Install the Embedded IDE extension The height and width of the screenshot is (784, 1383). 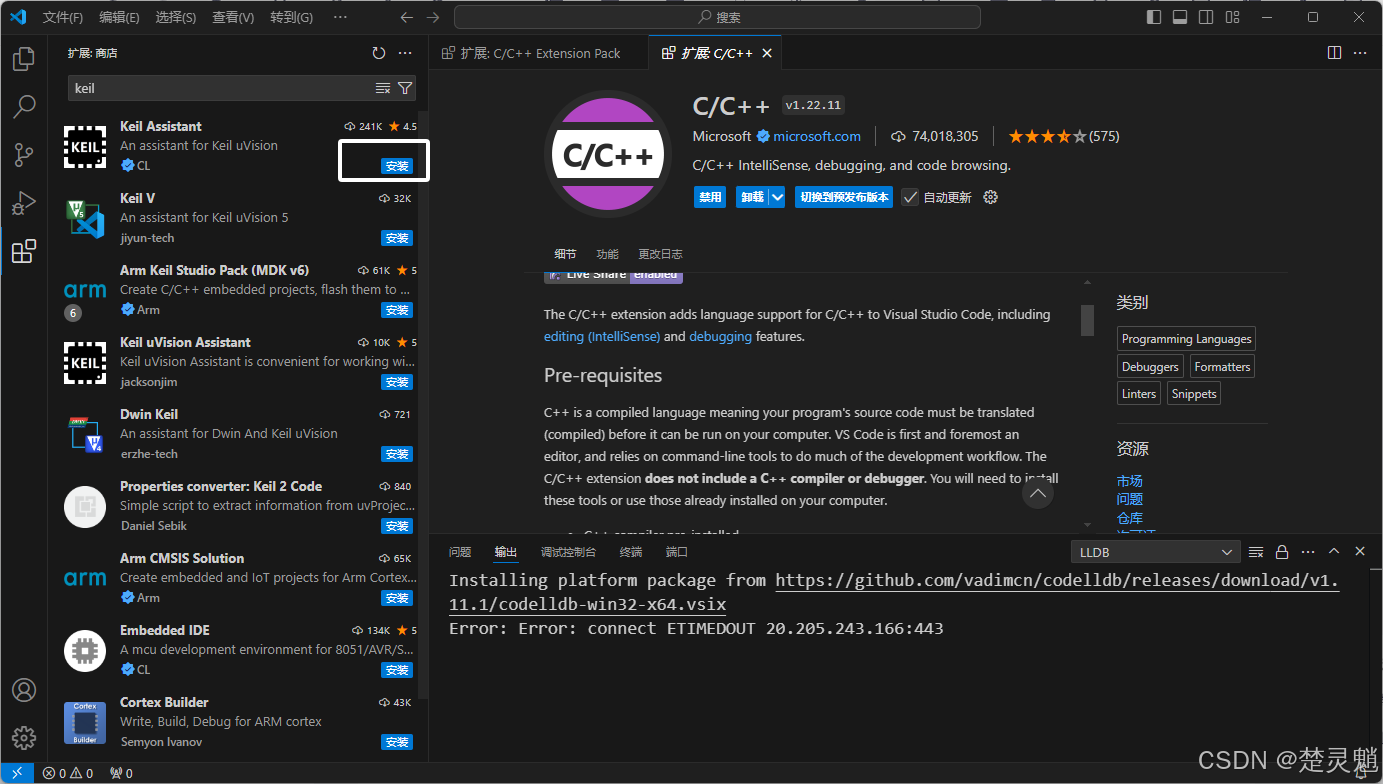tap(397, 670)
